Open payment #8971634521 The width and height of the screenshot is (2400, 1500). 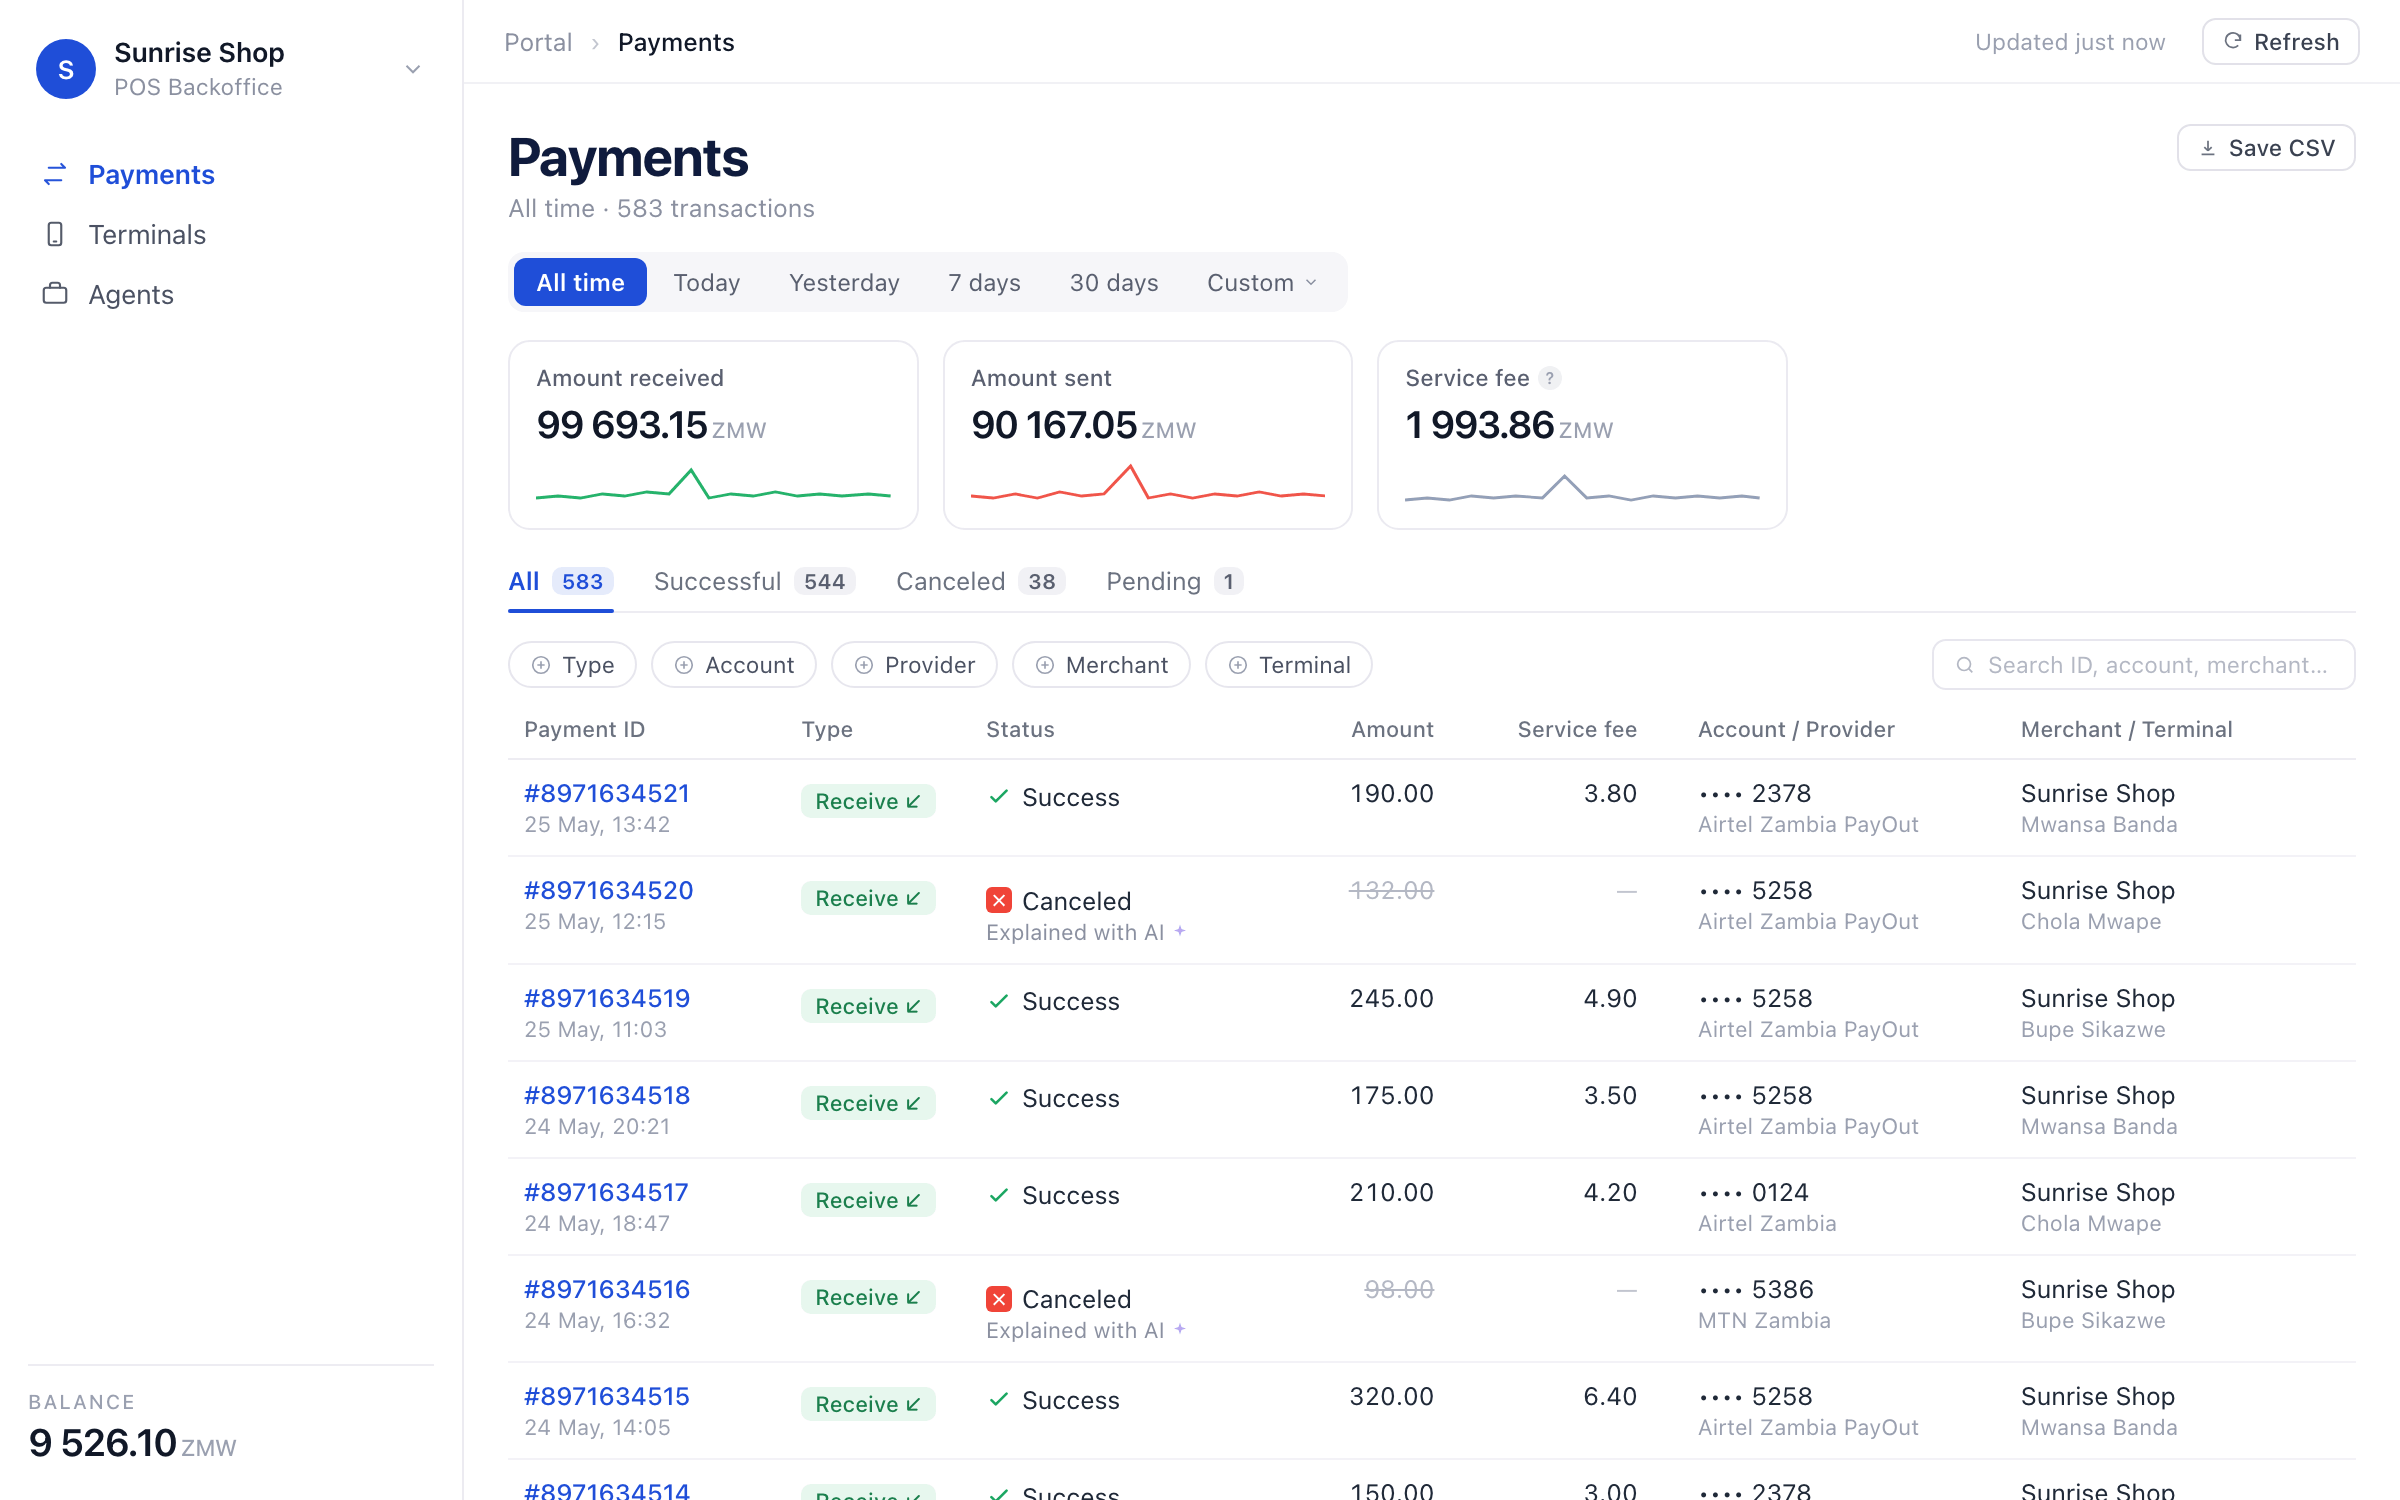tap(607, 794)
